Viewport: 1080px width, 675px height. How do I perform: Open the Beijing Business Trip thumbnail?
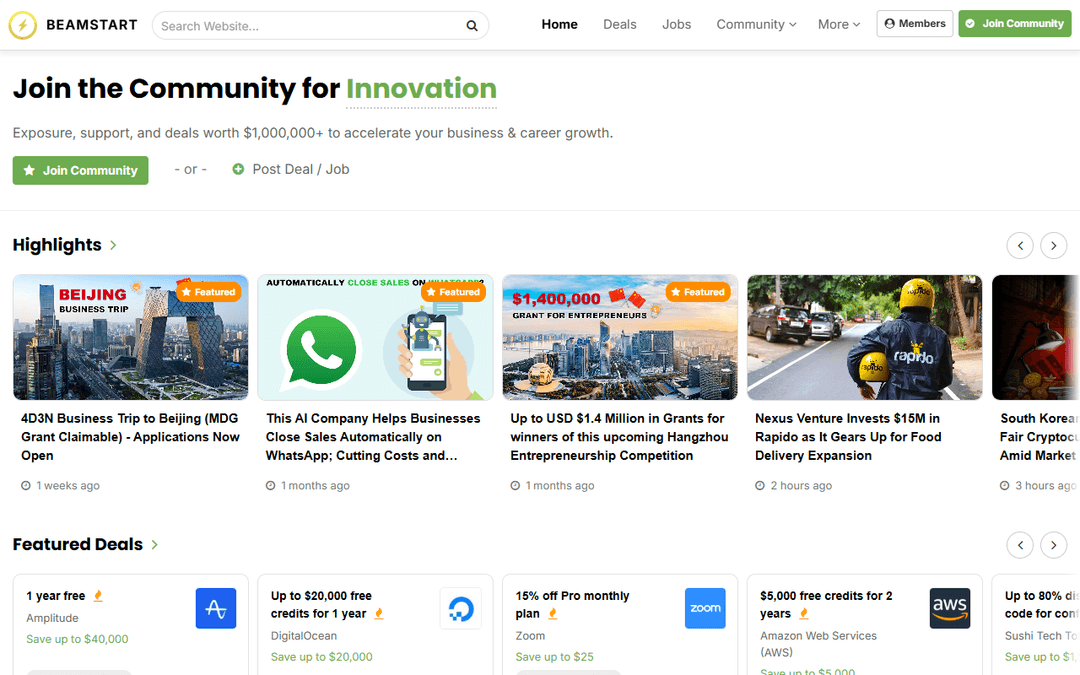tap(131, 338)
